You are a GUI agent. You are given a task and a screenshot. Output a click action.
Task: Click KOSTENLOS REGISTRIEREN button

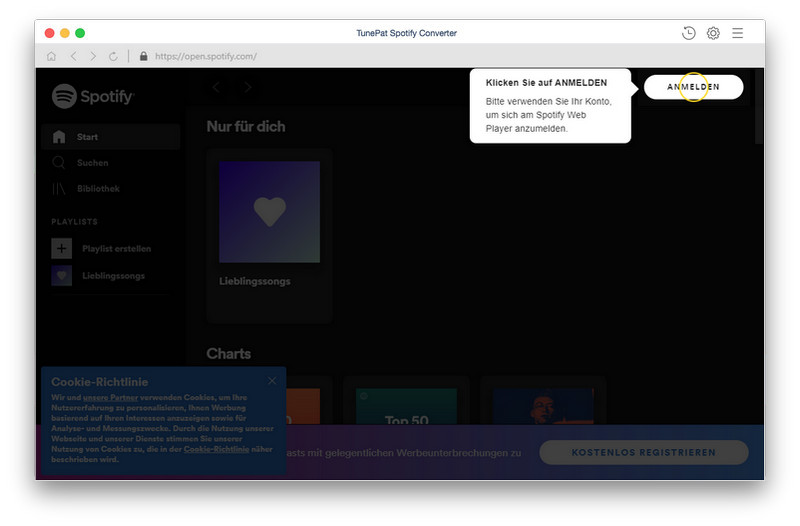pyautogui.click(x=644, y=453)
